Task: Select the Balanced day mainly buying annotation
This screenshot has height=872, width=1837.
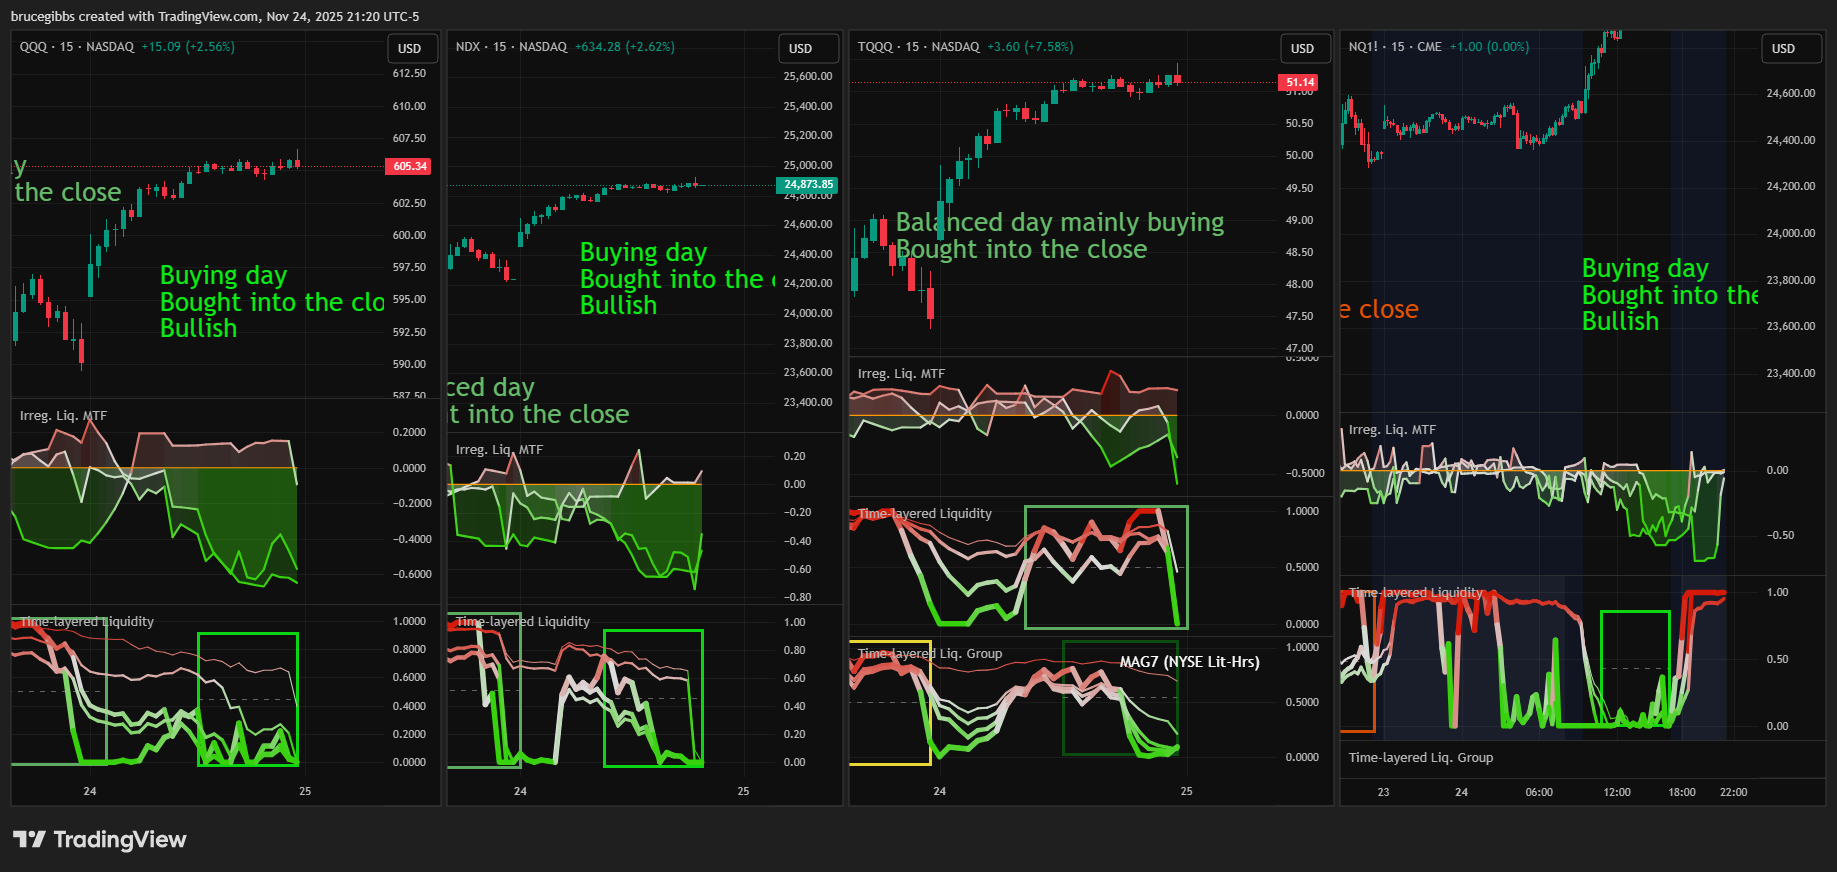Action: point(1059,222)
